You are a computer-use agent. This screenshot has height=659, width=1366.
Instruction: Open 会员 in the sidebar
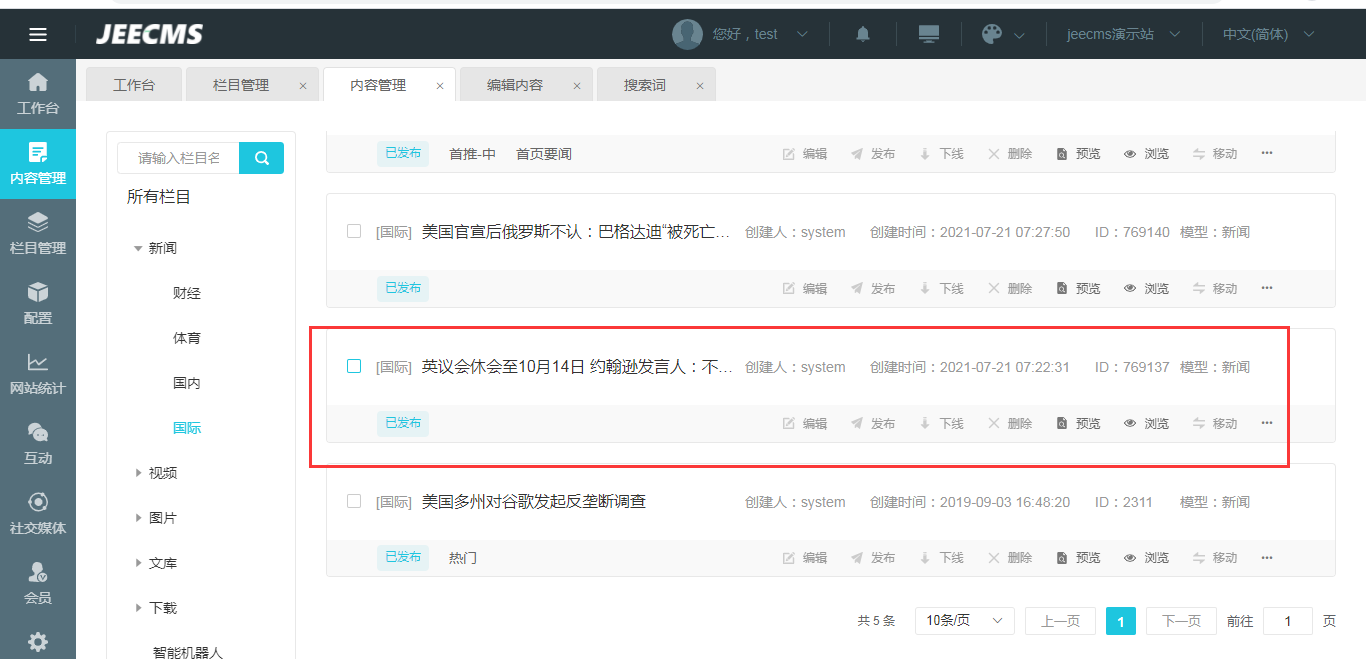(38, 584)
